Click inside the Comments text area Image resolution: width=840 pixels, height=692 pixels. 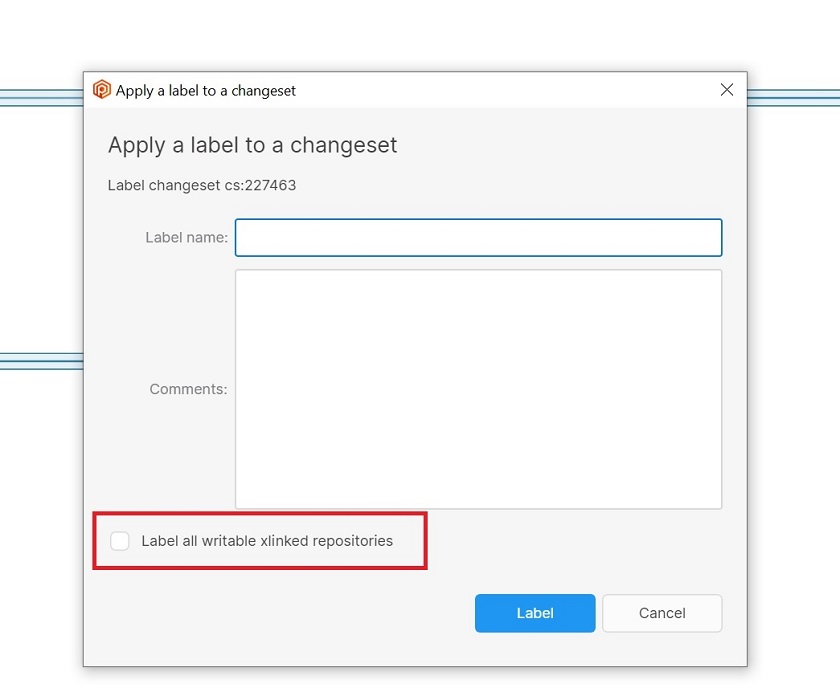[478, 389]
